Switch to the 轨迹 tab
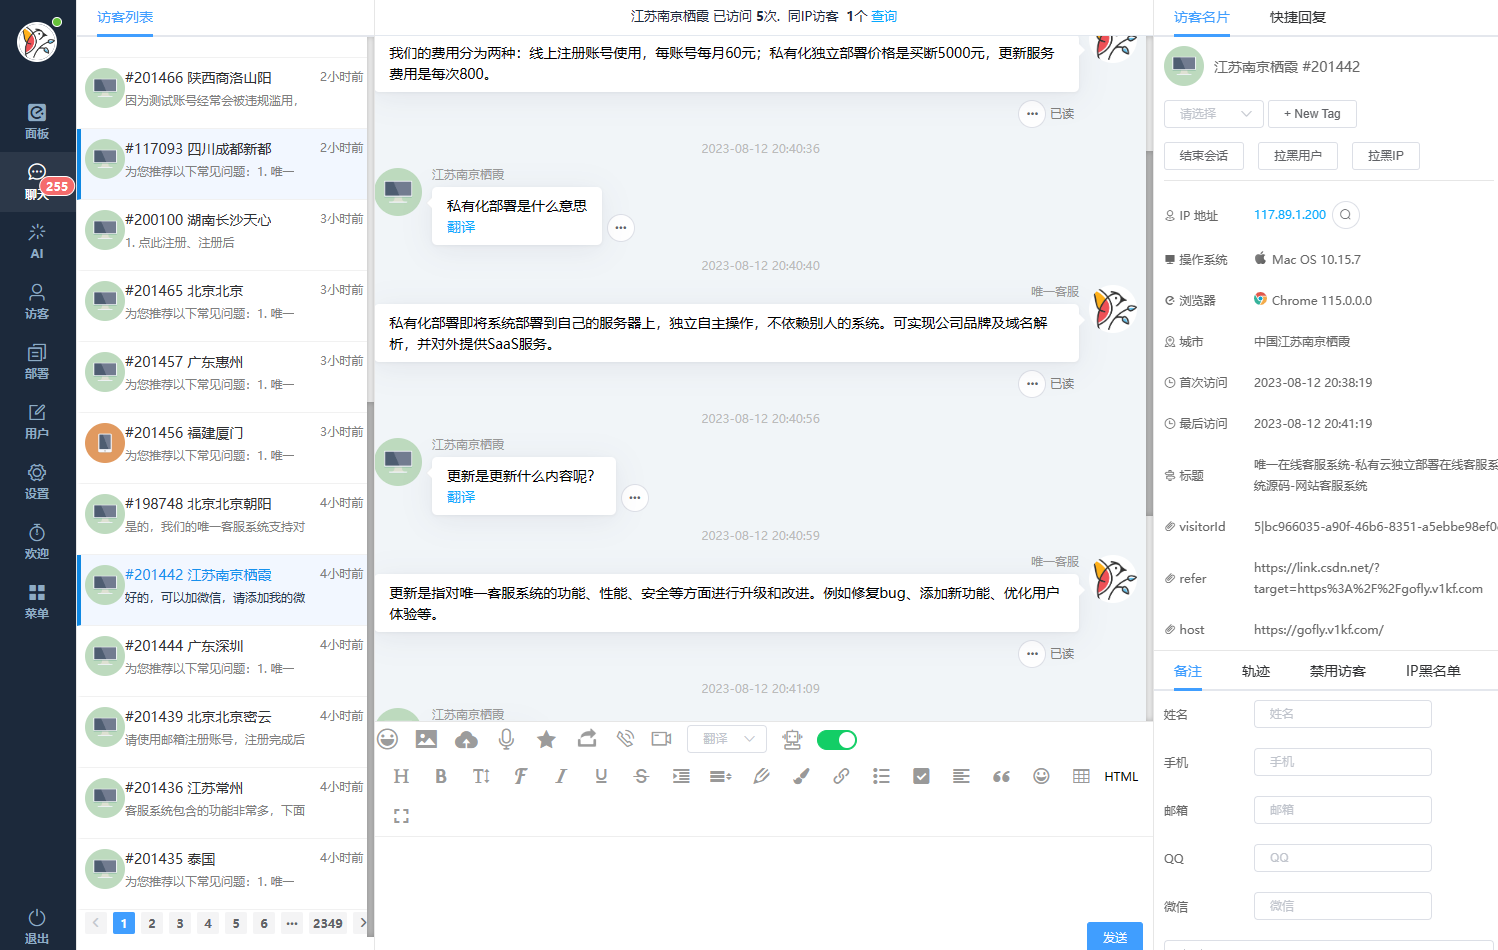The image size is (1498, 950). 1256,671
